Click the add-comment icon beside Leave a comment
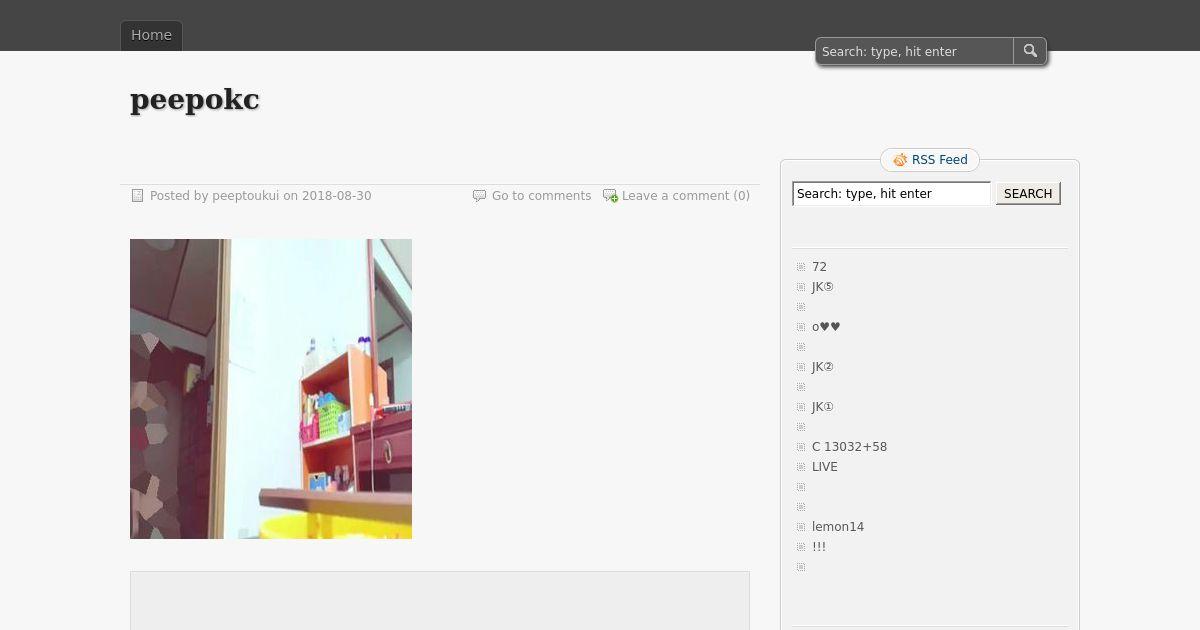The image size is (1200, 630). 610,196
